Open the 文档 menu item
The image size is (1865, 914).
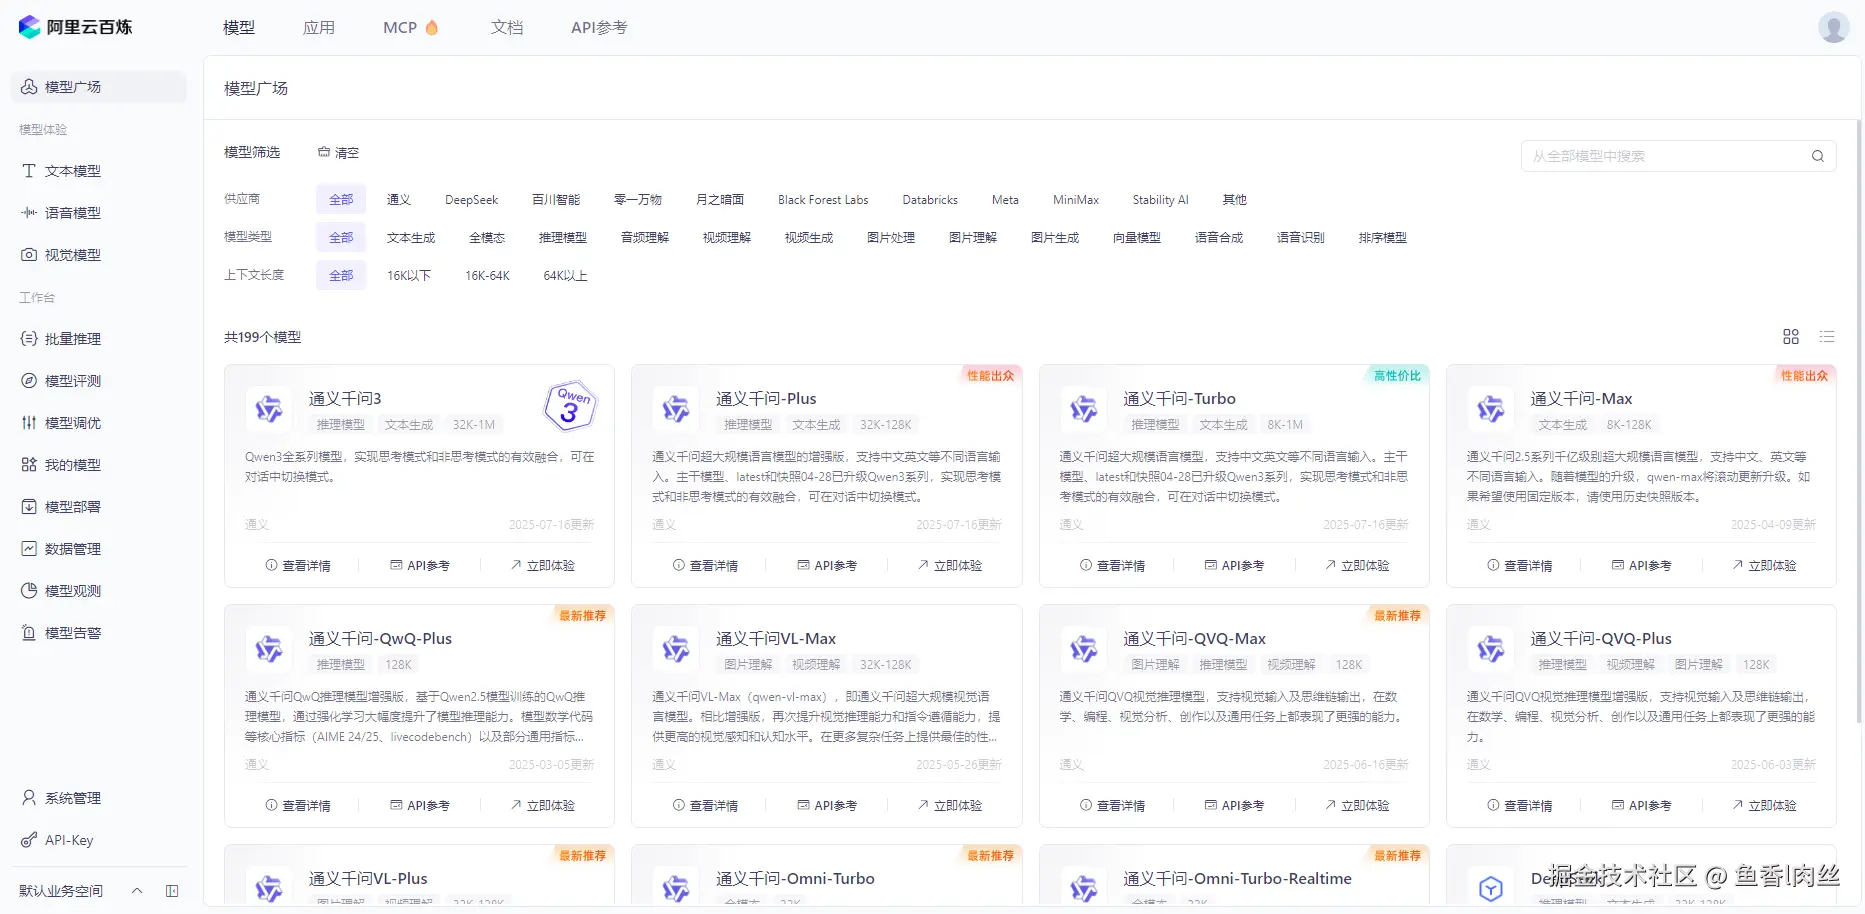coord(507,27)
